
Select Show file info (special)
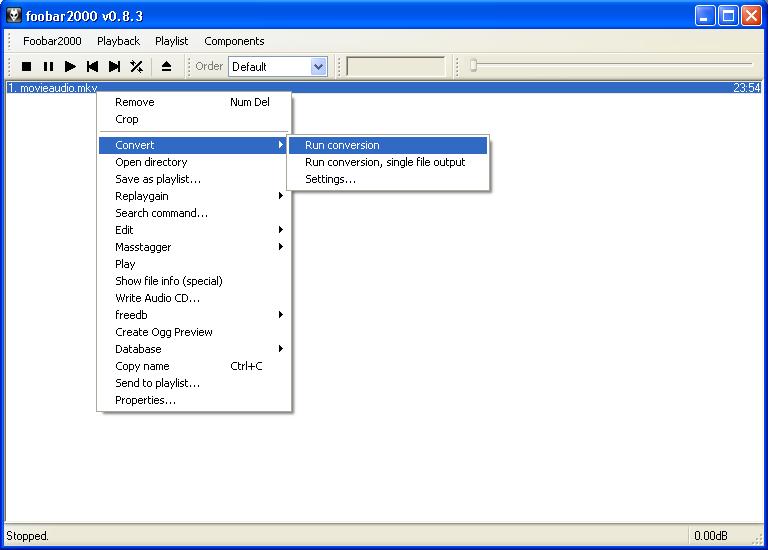[194, 281]
